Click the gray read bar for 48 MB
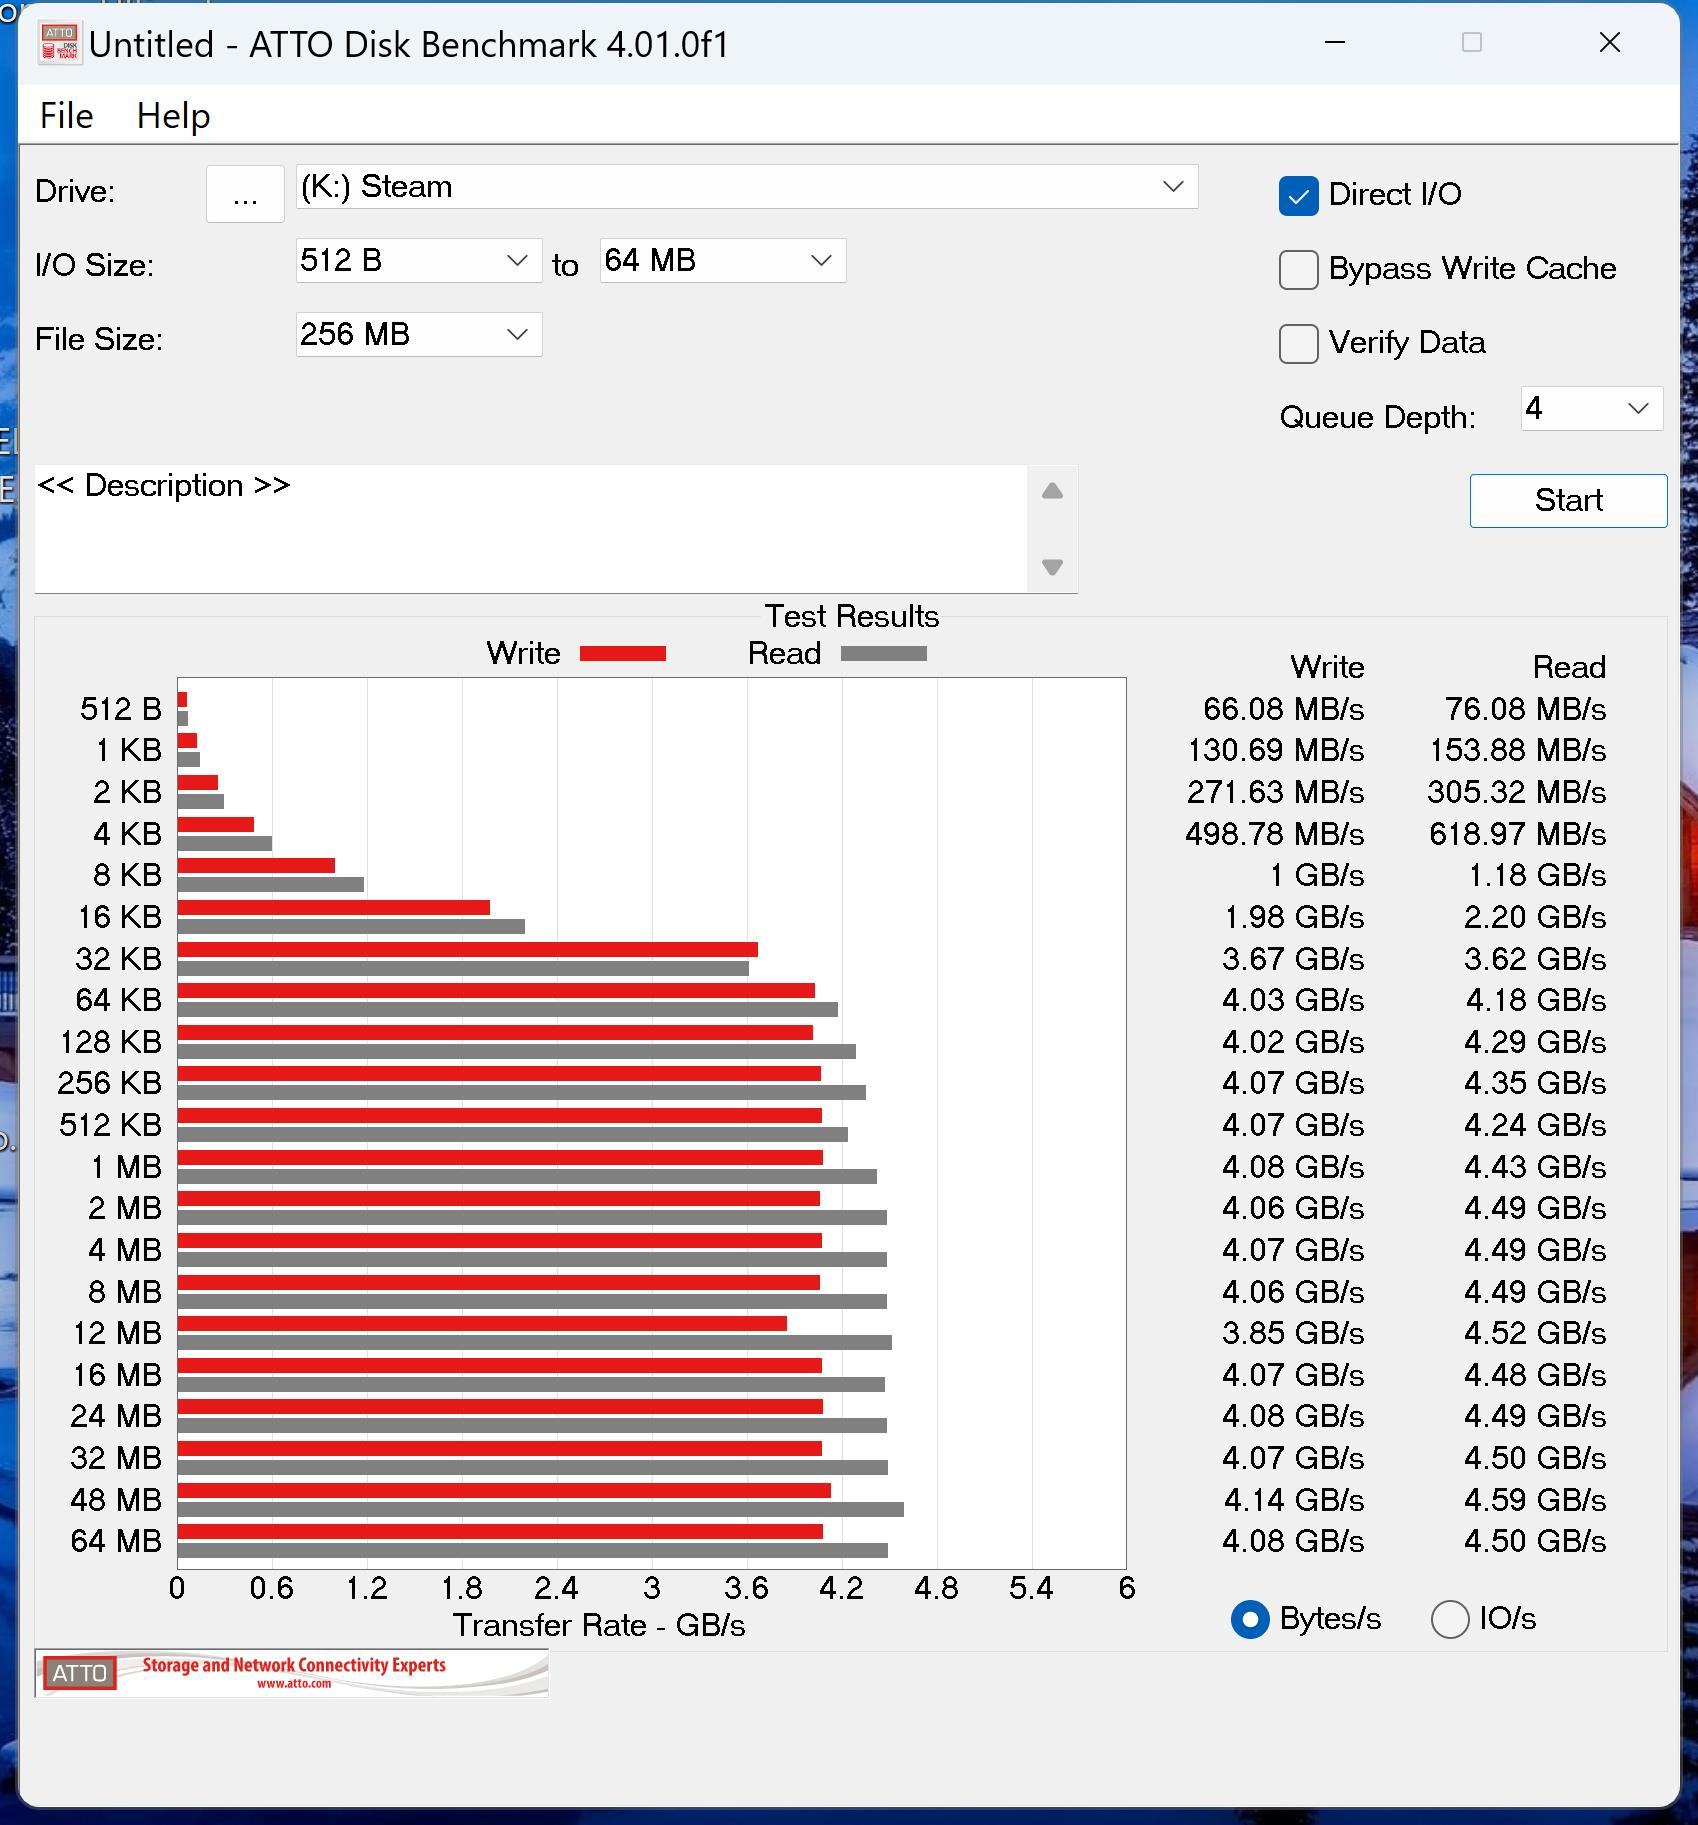 click(x=541, y=1510)
